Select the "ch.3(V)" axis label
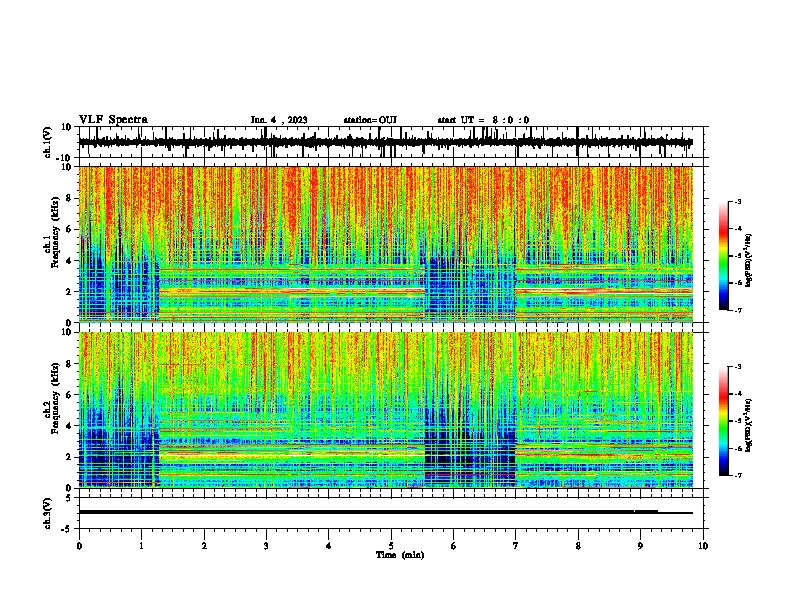 (x=48, y=513)
